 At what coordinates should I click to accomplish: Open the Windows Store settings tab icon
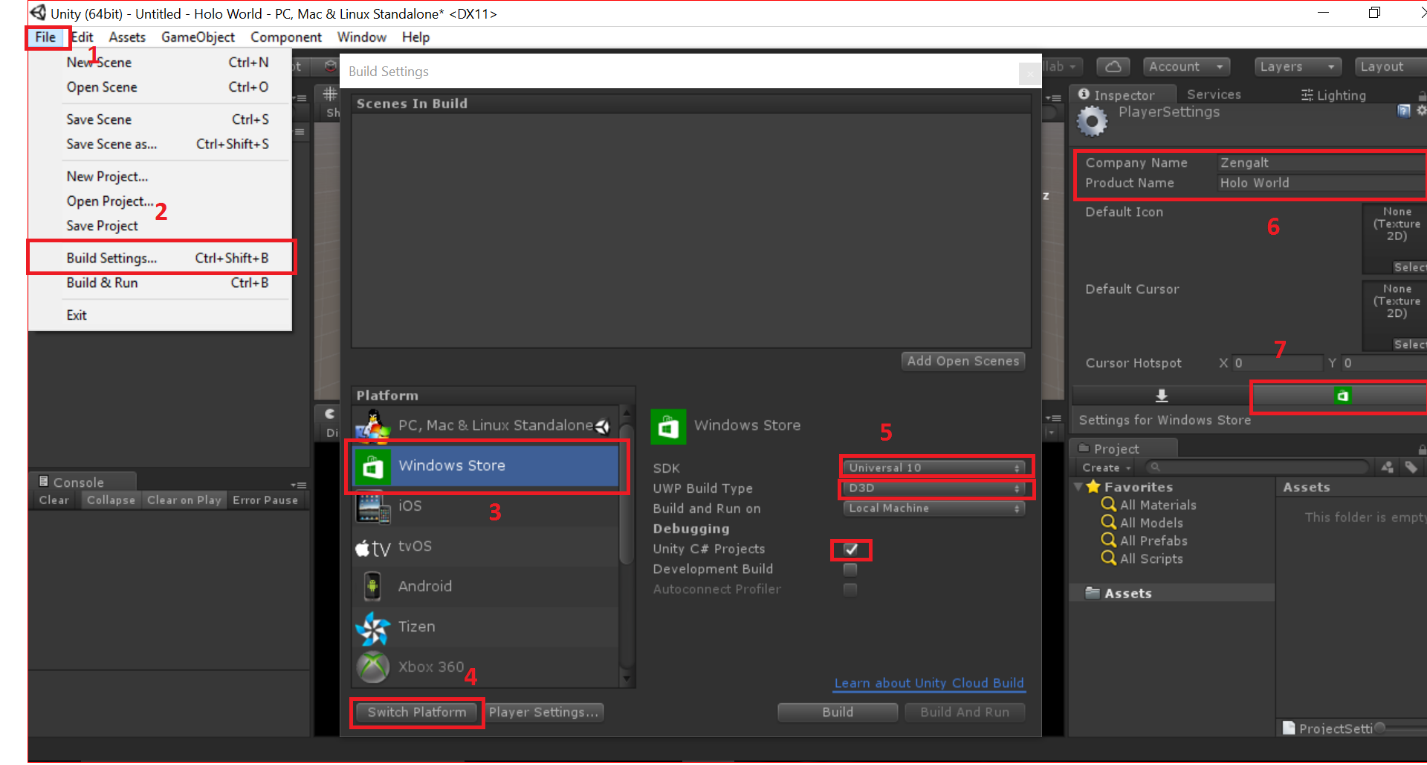[1342, 396]
